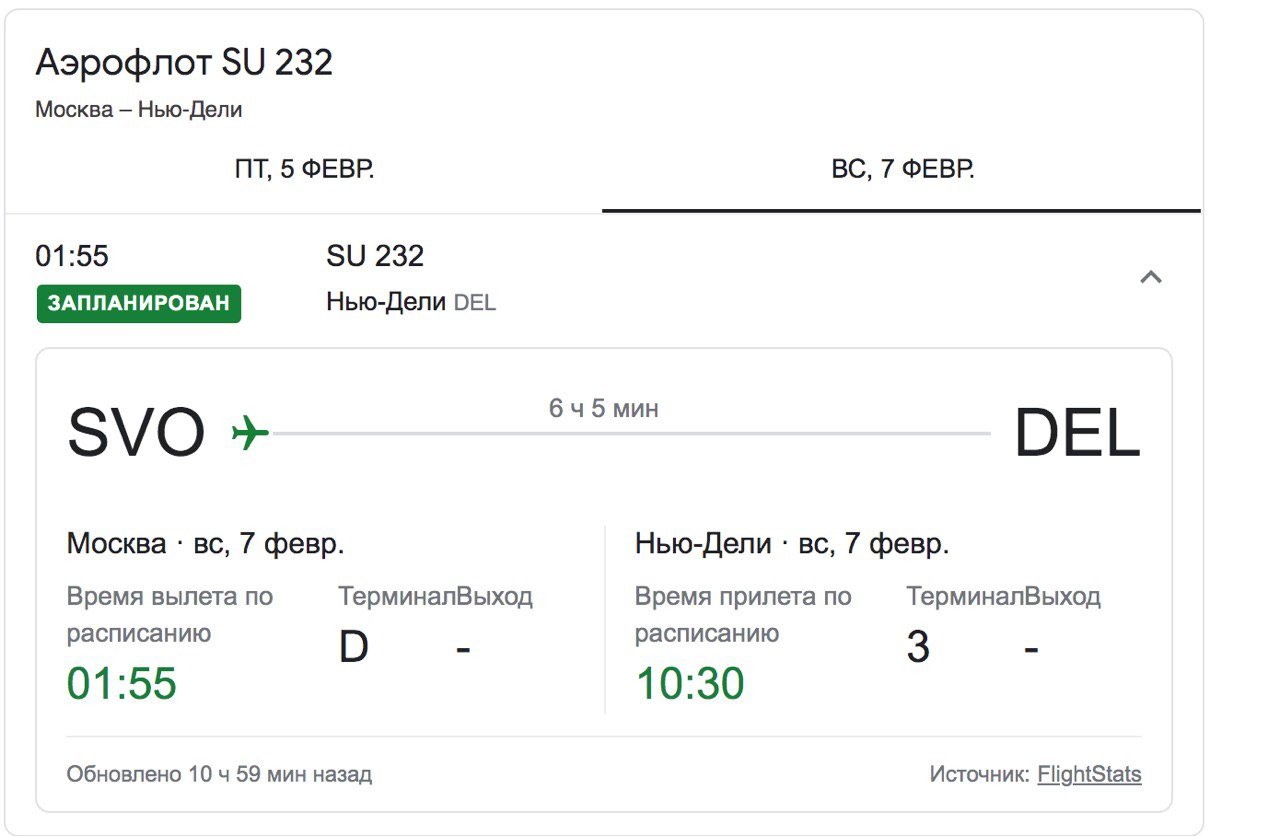Click the scheduled departure time 01:55 in green
This screenshot has height=836, width=1280.
point(122,684)
